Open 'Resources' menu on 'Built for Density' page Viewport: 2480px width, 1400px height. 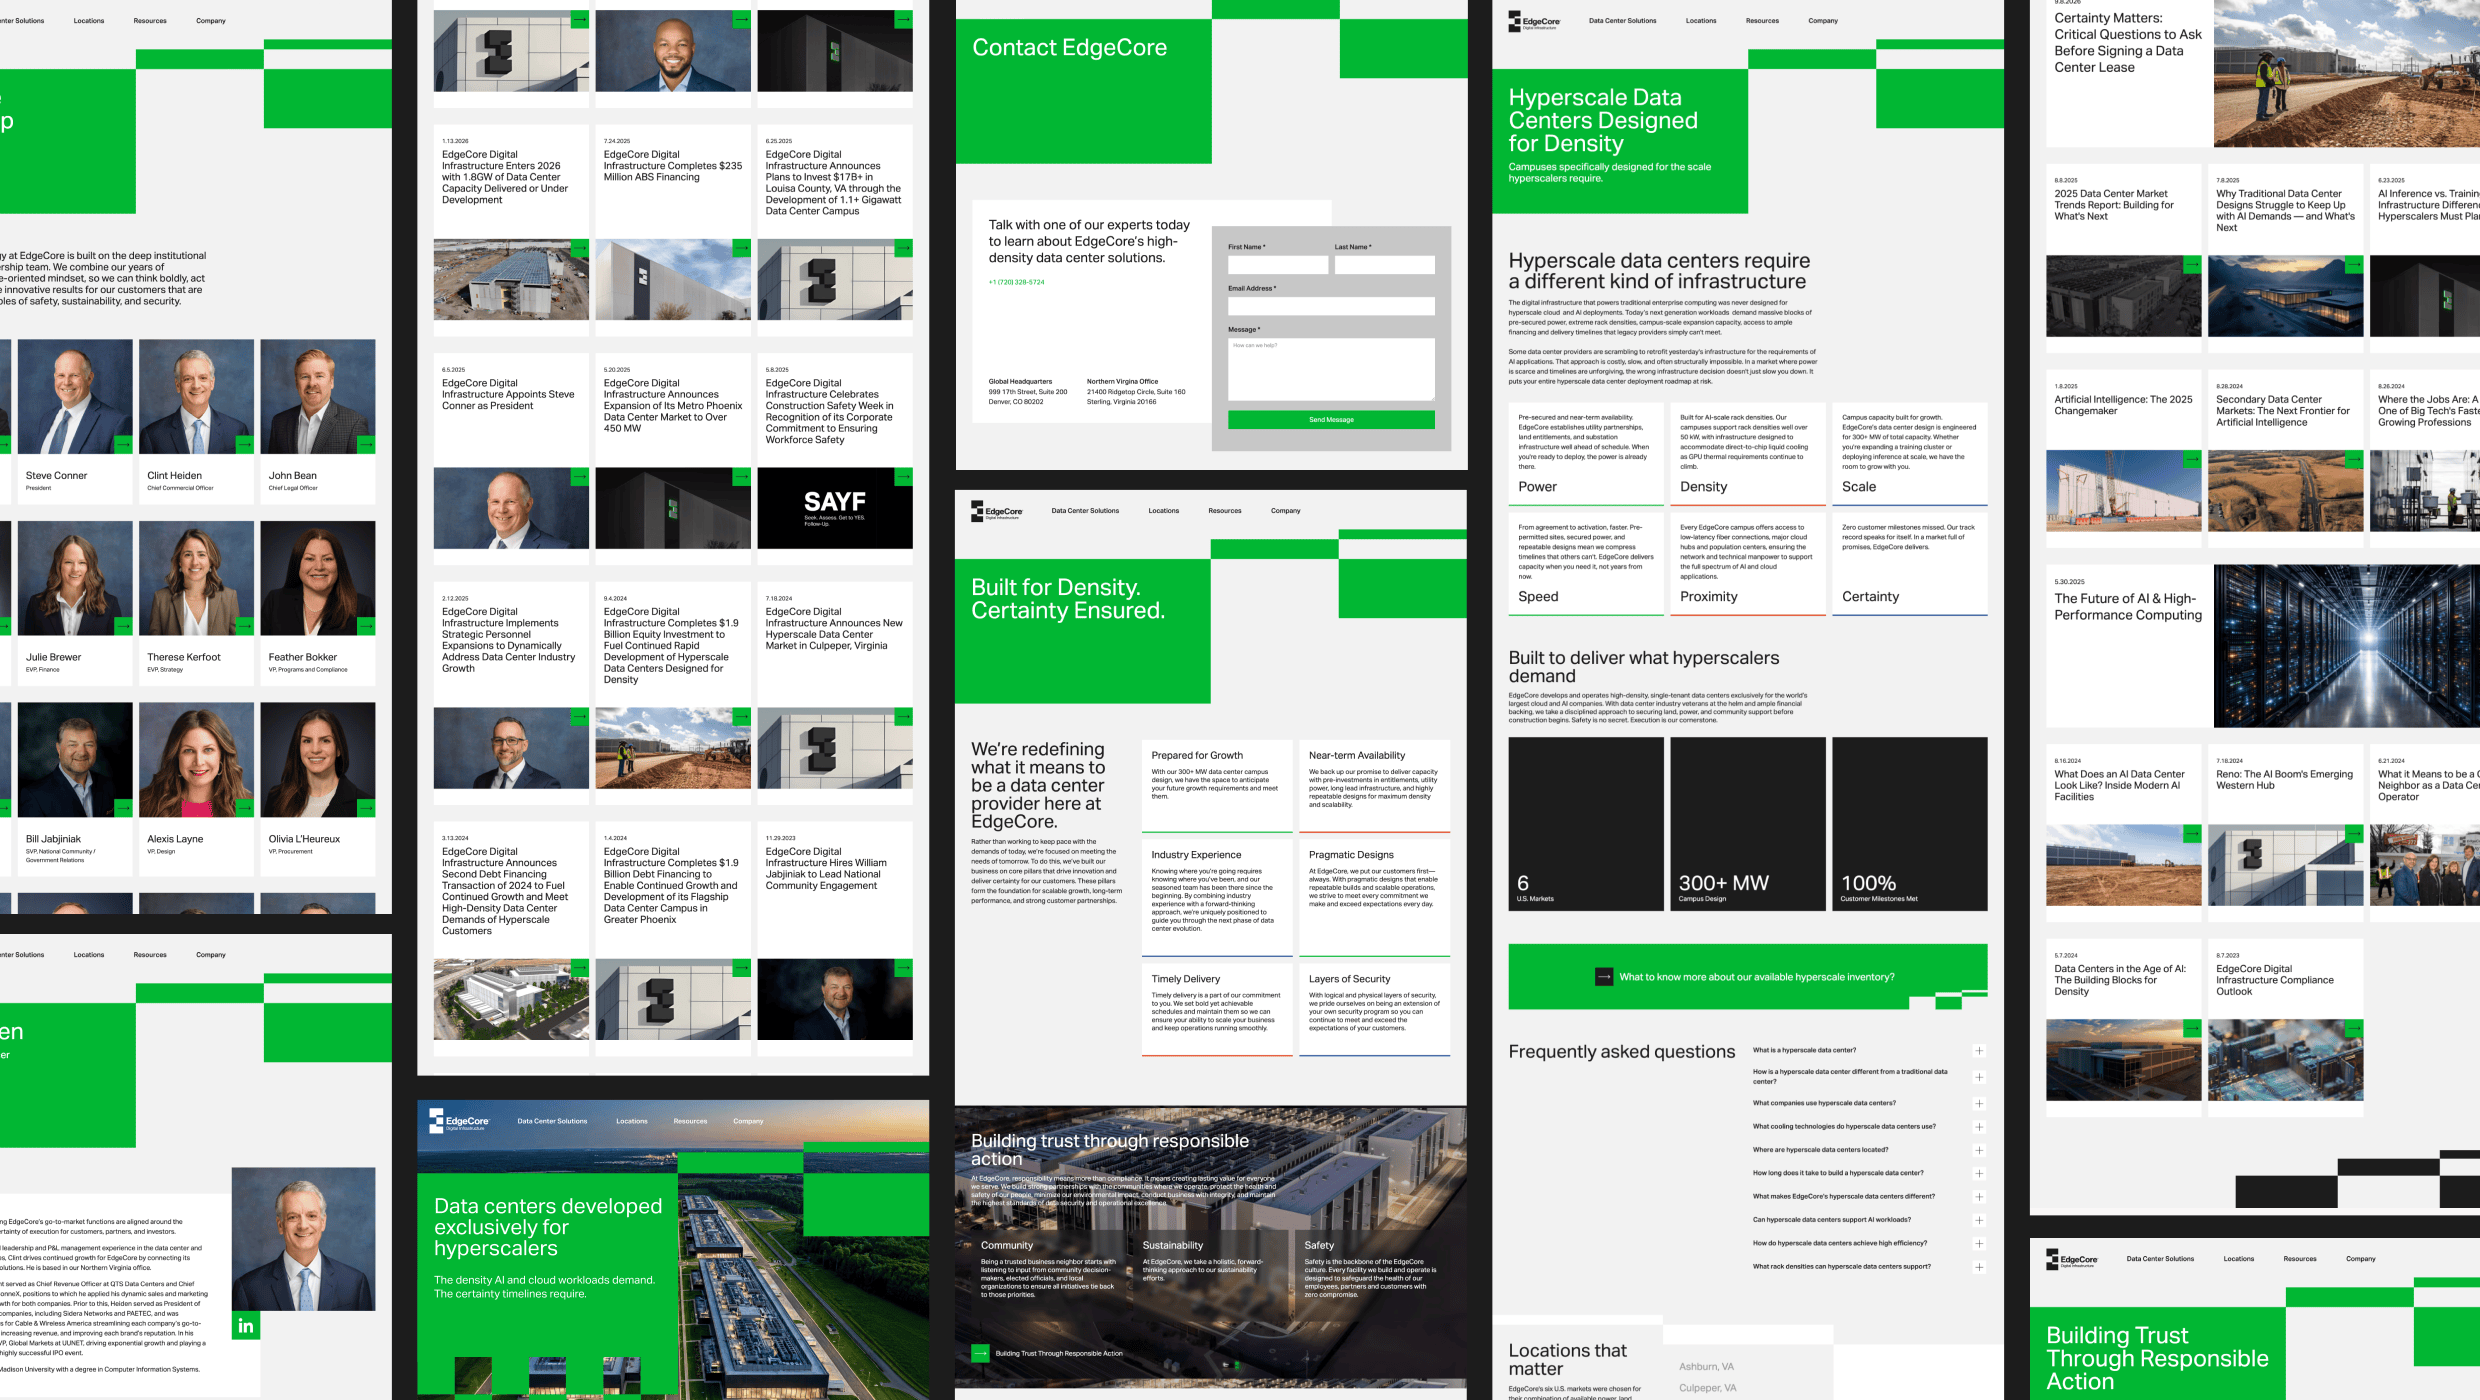click(1225, 511)
